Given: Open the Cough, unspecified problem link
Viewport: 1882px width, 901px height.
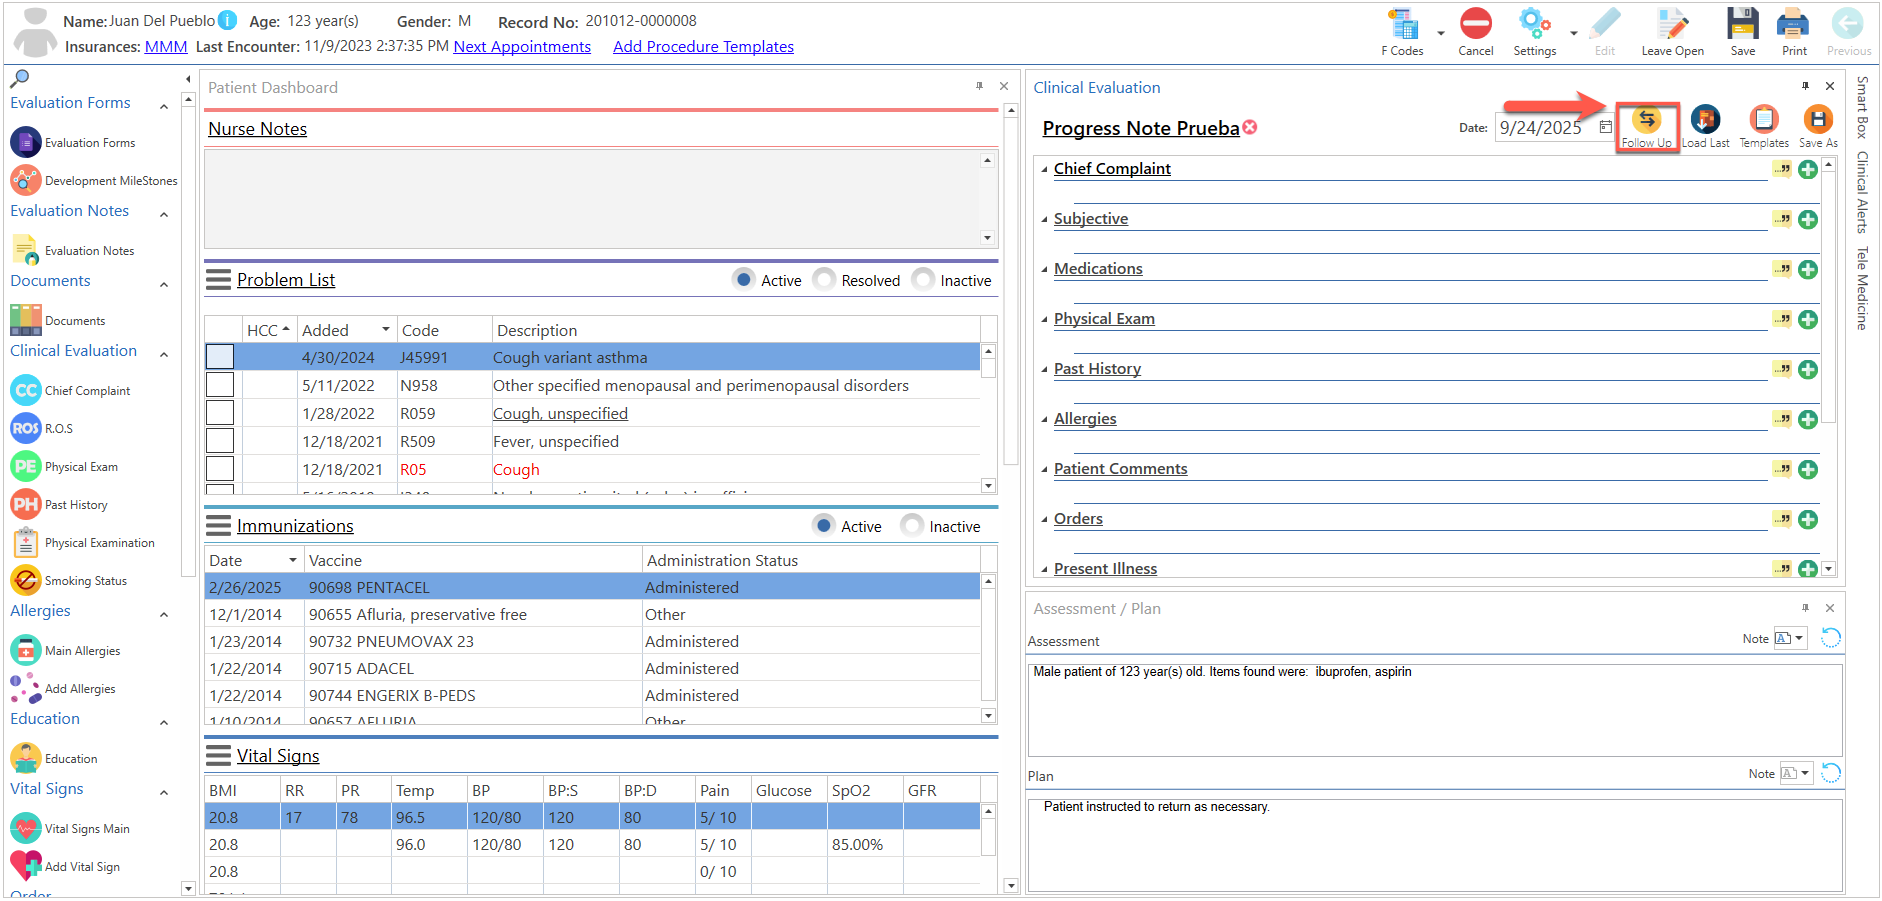Looking at the screenshot, I should click(x=560, y=414).
